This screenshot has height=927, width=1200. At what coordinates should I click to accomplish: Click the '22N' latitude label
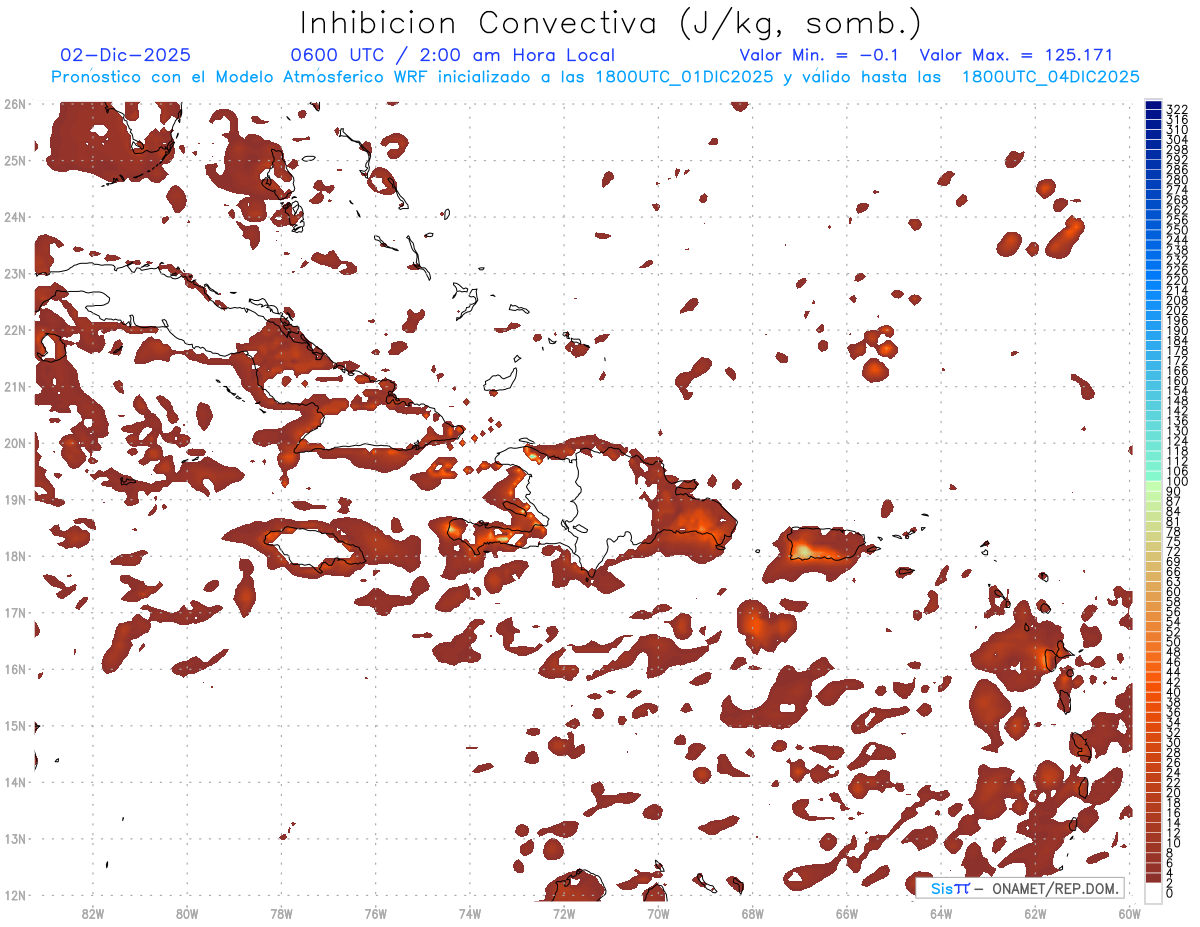[x=14, y=330]
